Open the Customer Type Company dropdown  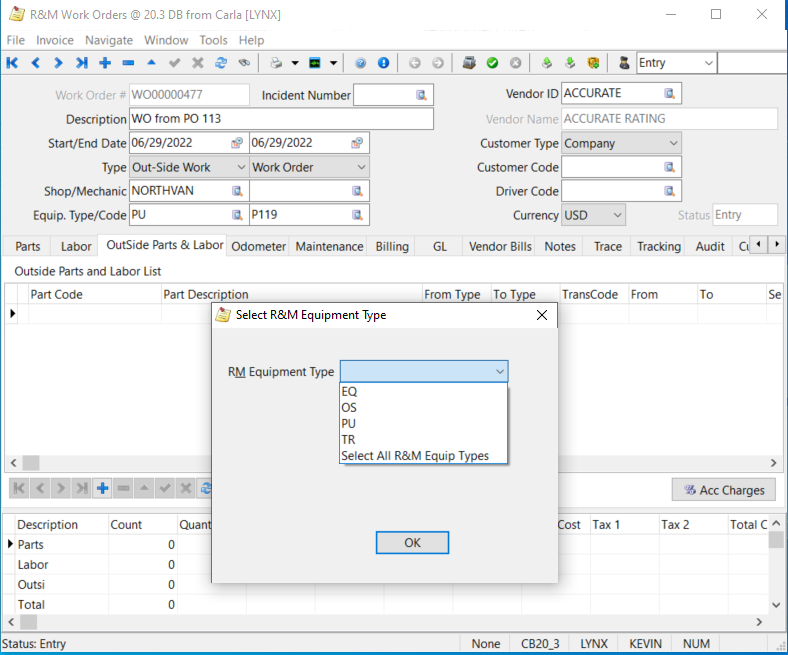tap(672, 143)
